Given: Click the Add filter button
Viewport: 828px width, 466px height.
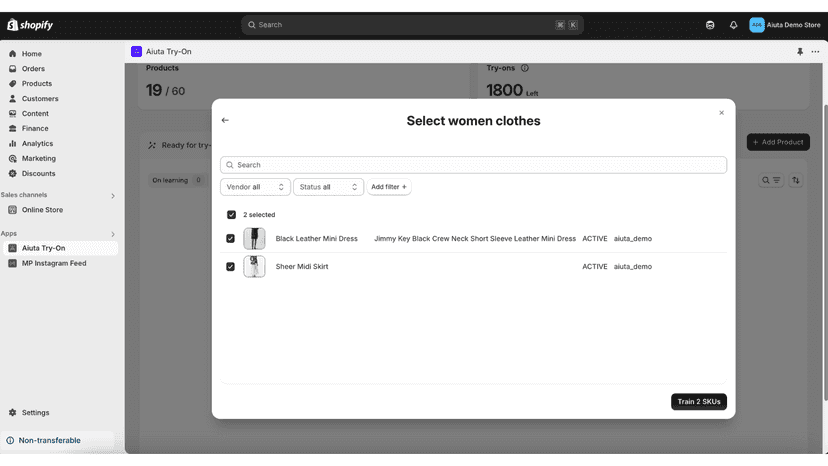Looking at the screenshot, I should (x=389, y=187).
